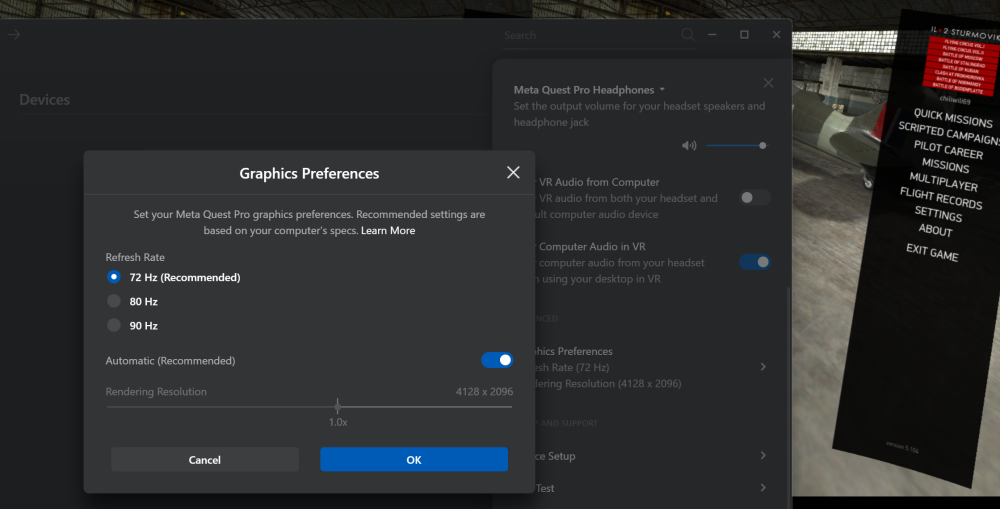Select the 72 Hz refresh rate
The height and width of the screenshot is (509, 1000).
click(114, 277)
